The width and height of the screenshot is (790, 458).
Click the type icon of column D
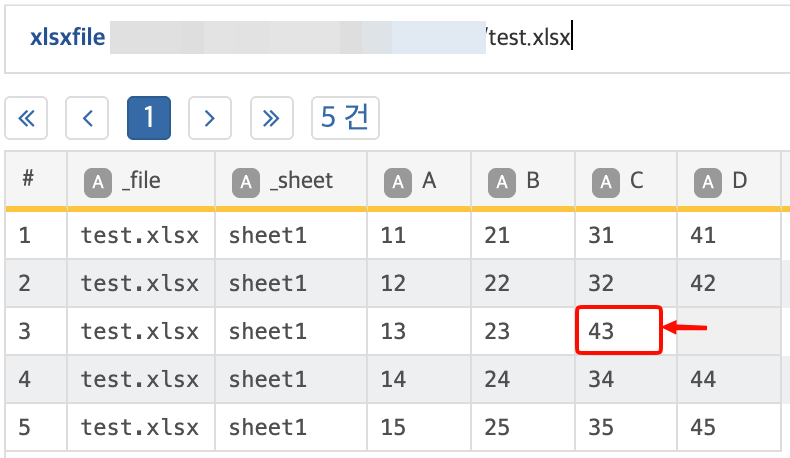[709, 181]
